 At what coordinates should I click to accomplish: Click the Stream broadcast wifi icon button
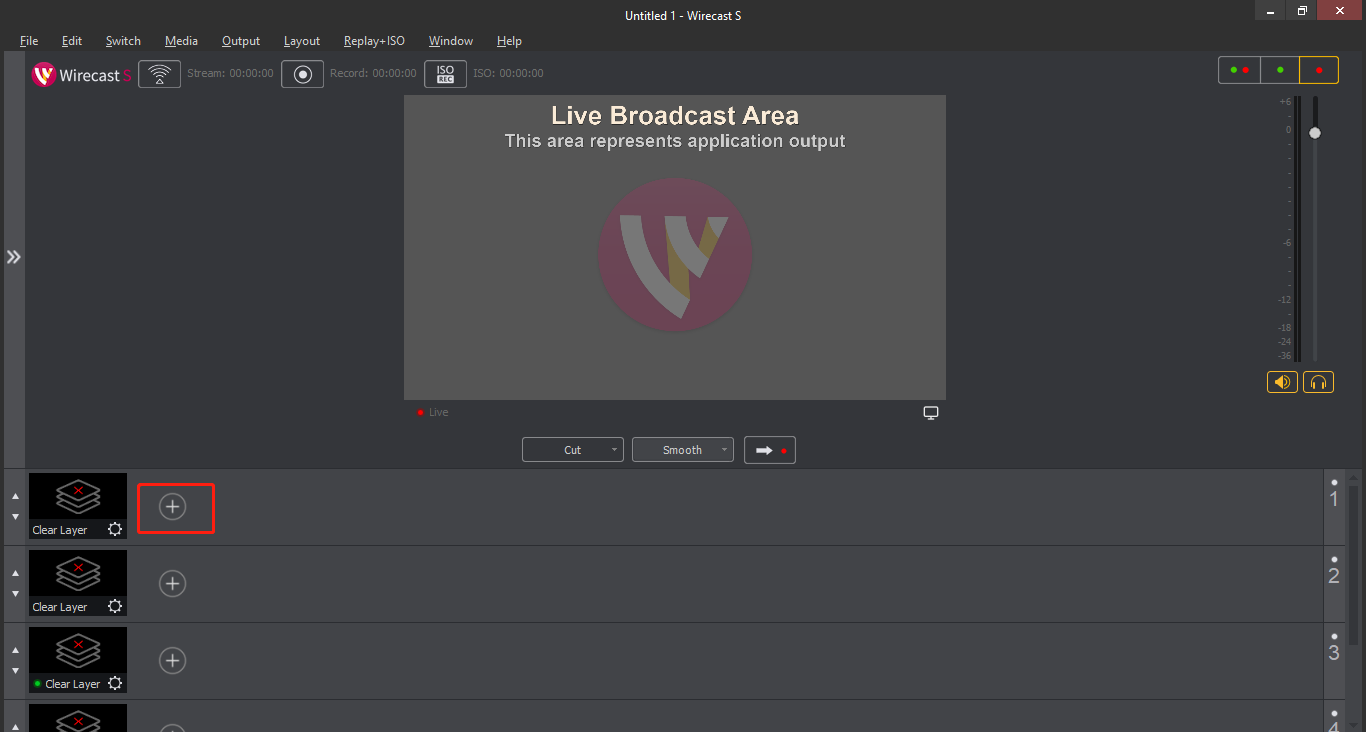pos(159,74)
